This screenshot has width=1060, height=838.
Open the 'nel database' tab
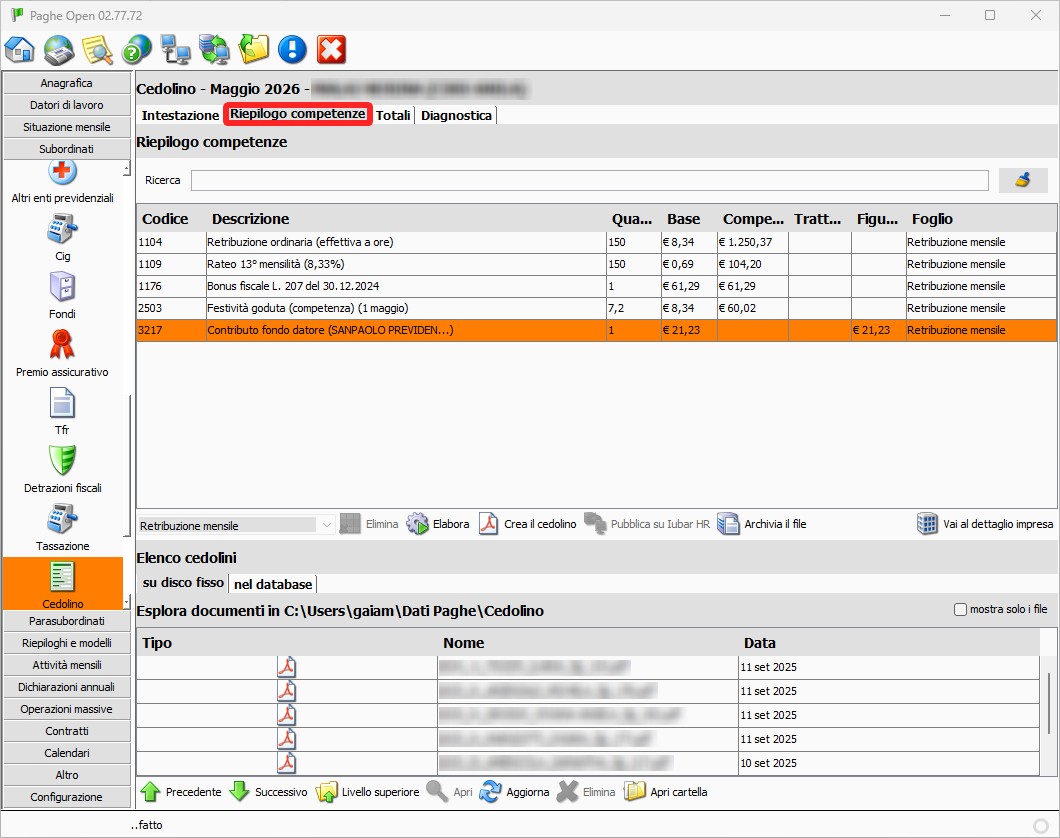pos(273,584)
